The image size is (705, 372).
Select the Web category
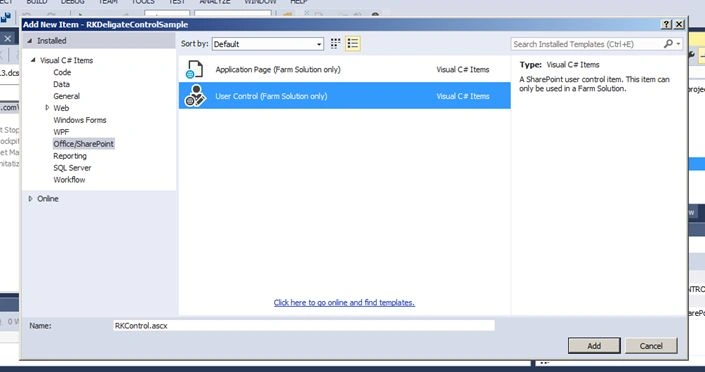click(x=61, y=108)
